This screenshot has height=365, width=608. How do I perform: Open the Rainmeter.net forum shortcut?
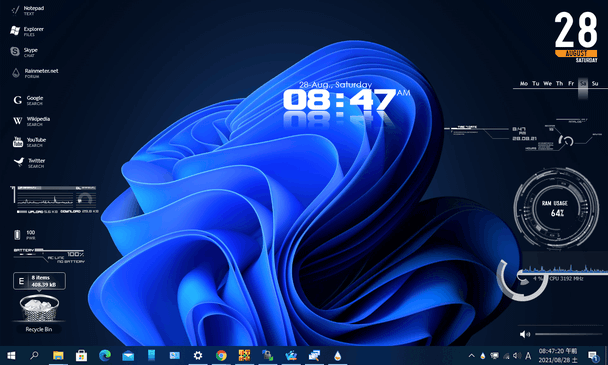[x=35, y=73]
